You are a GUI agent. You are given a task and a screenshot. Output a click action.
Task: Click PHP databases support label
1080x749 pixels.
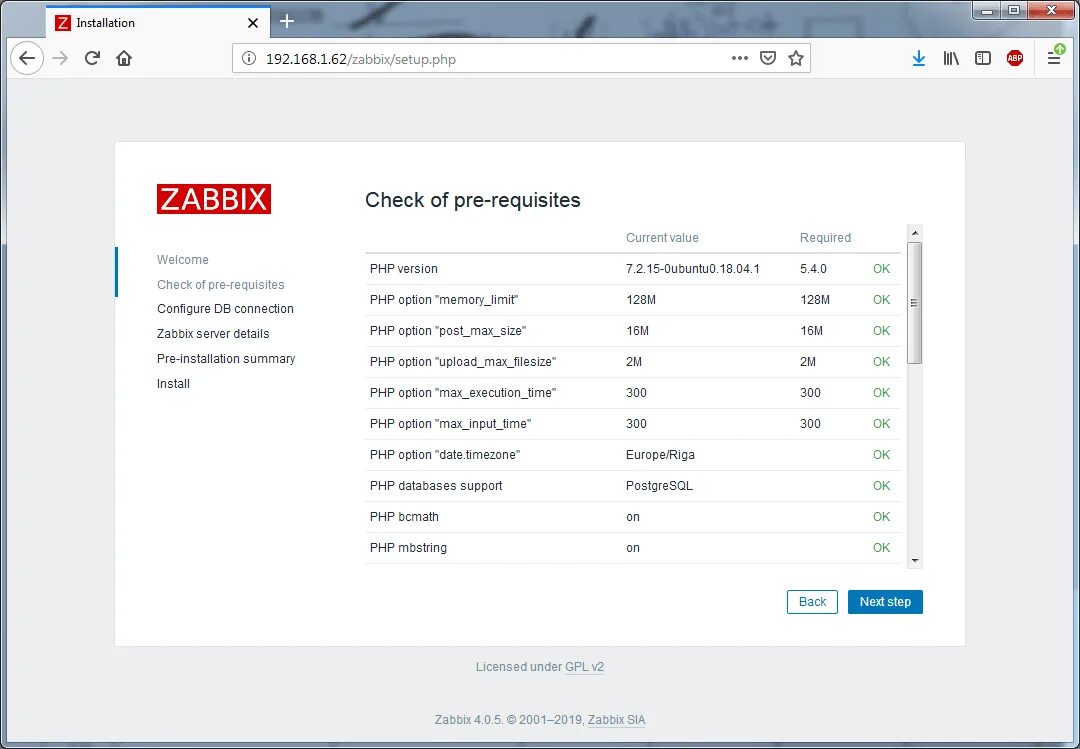(x=436, y=486)
